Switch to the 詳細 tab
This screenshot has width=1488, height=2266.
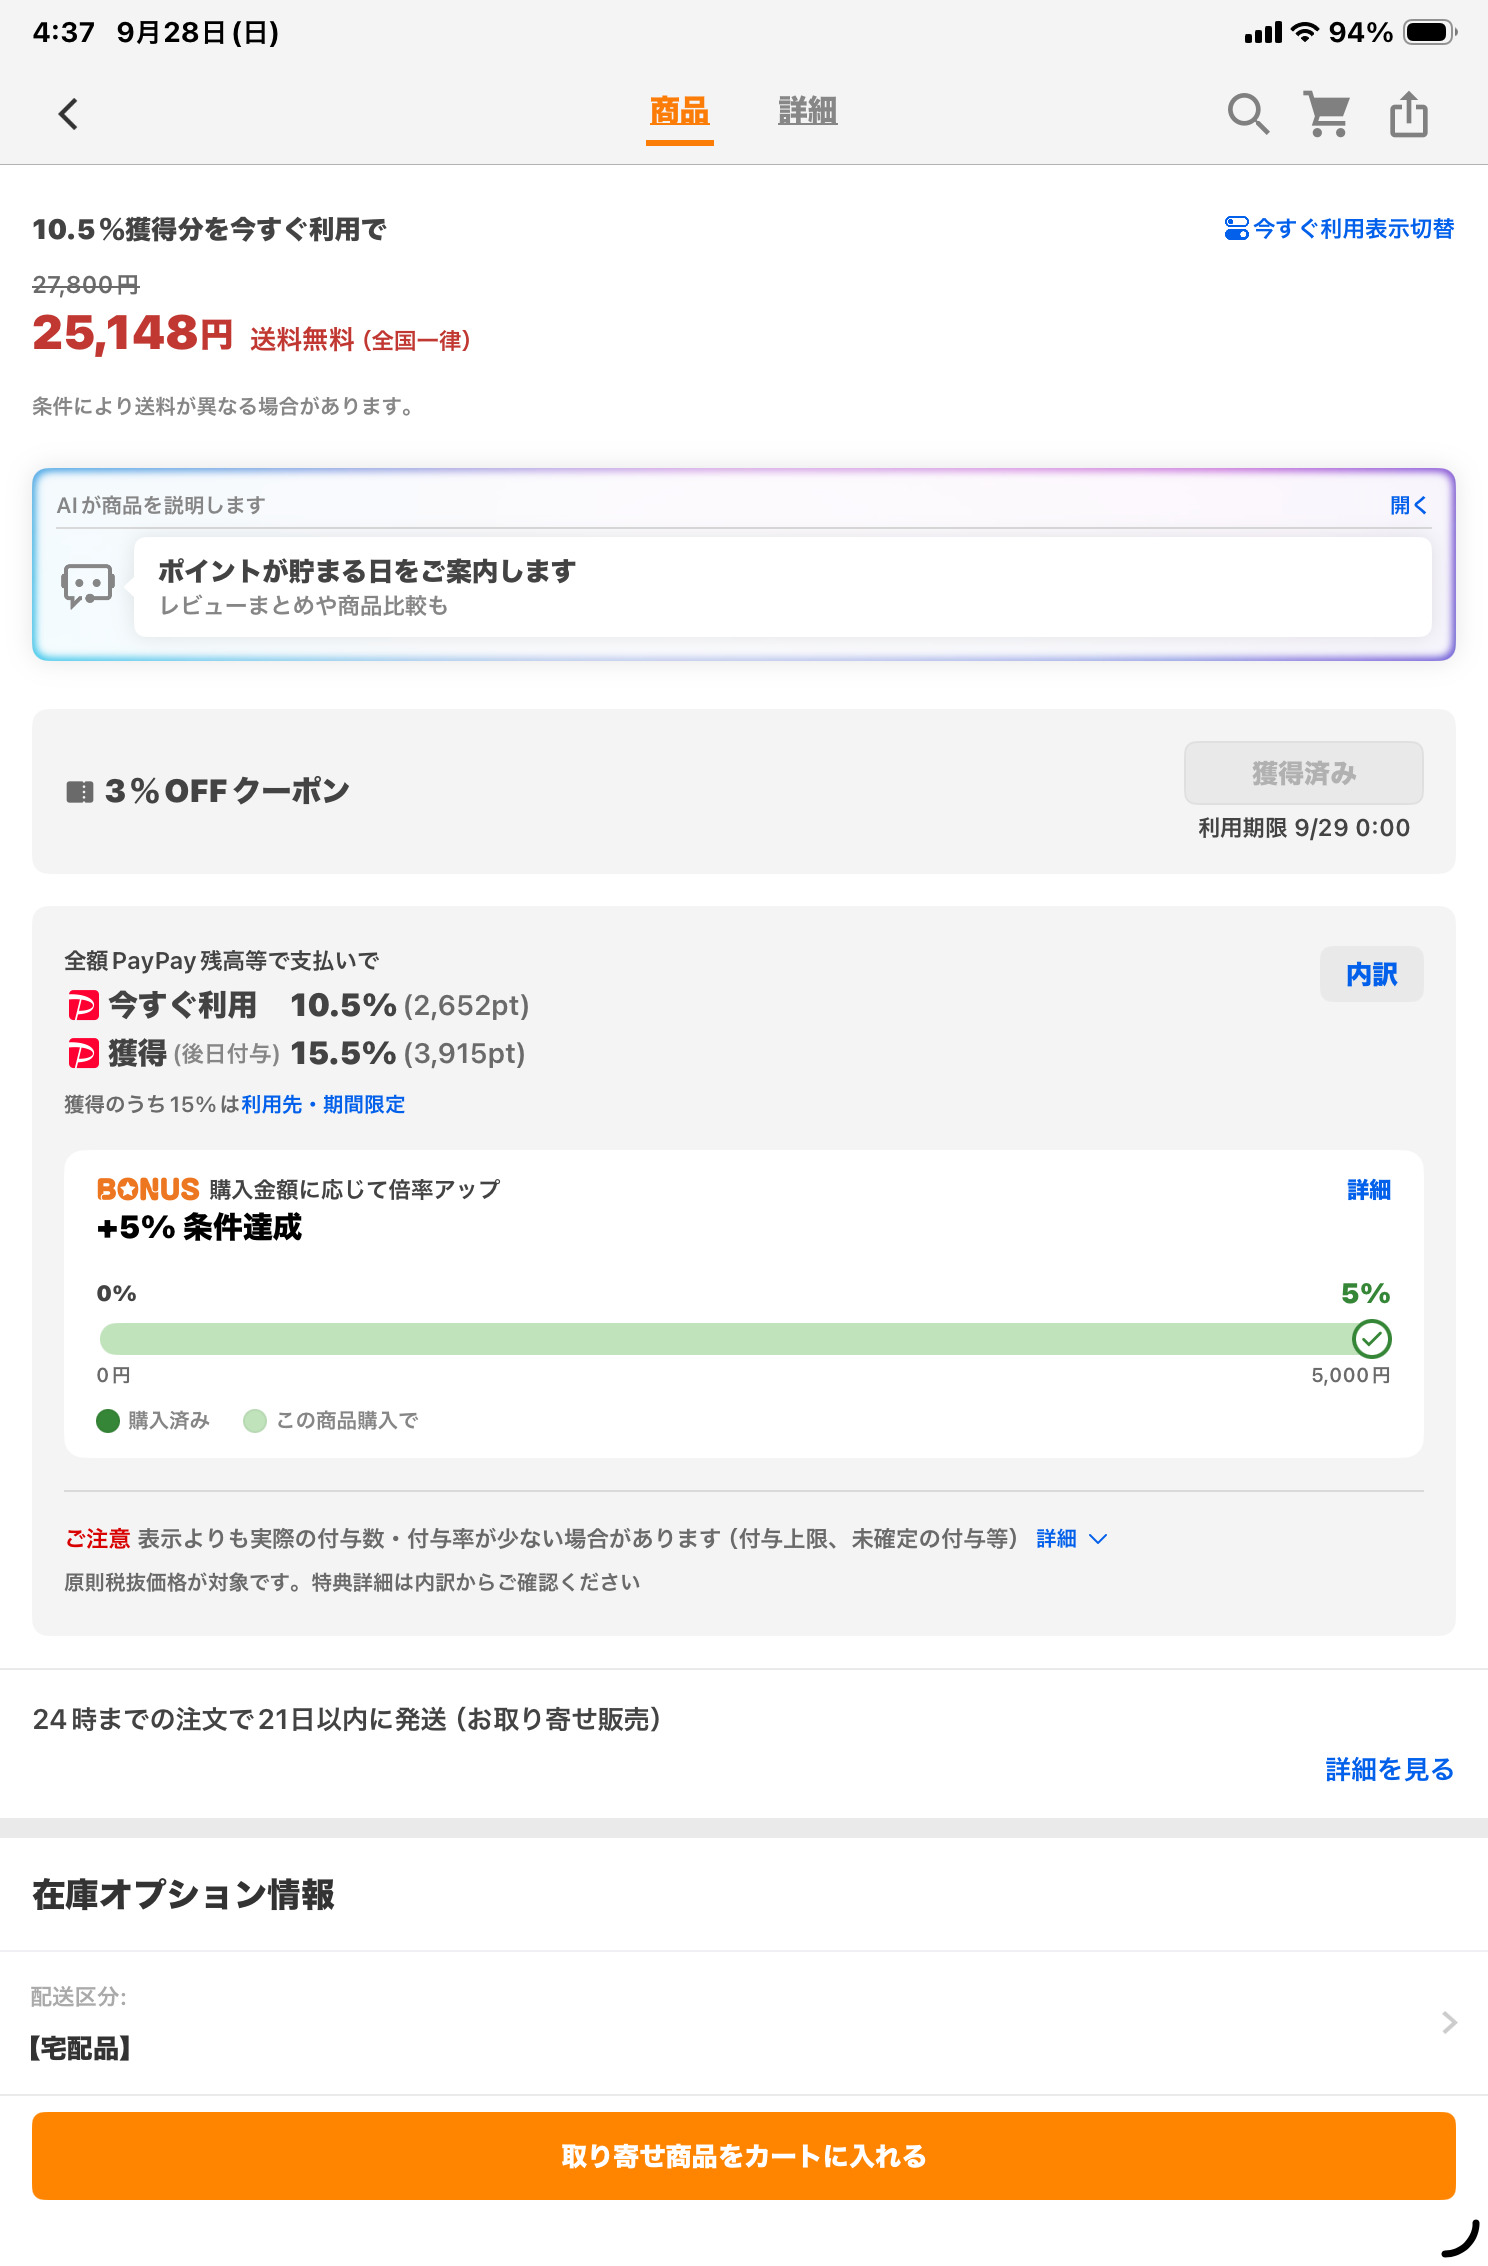coord(807,112)
